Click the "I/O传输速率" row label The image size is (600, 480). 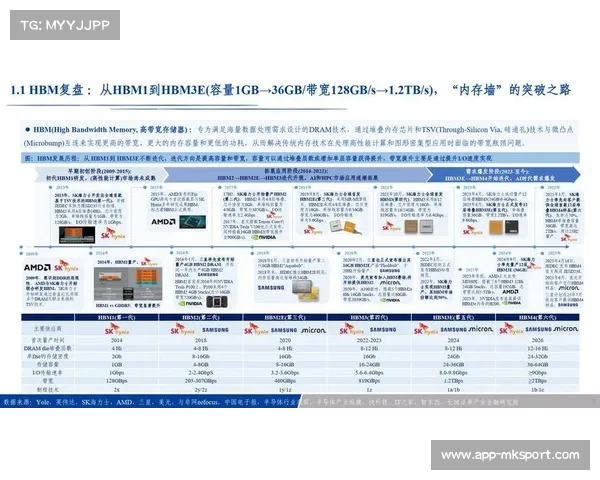(x=47, y=373)
